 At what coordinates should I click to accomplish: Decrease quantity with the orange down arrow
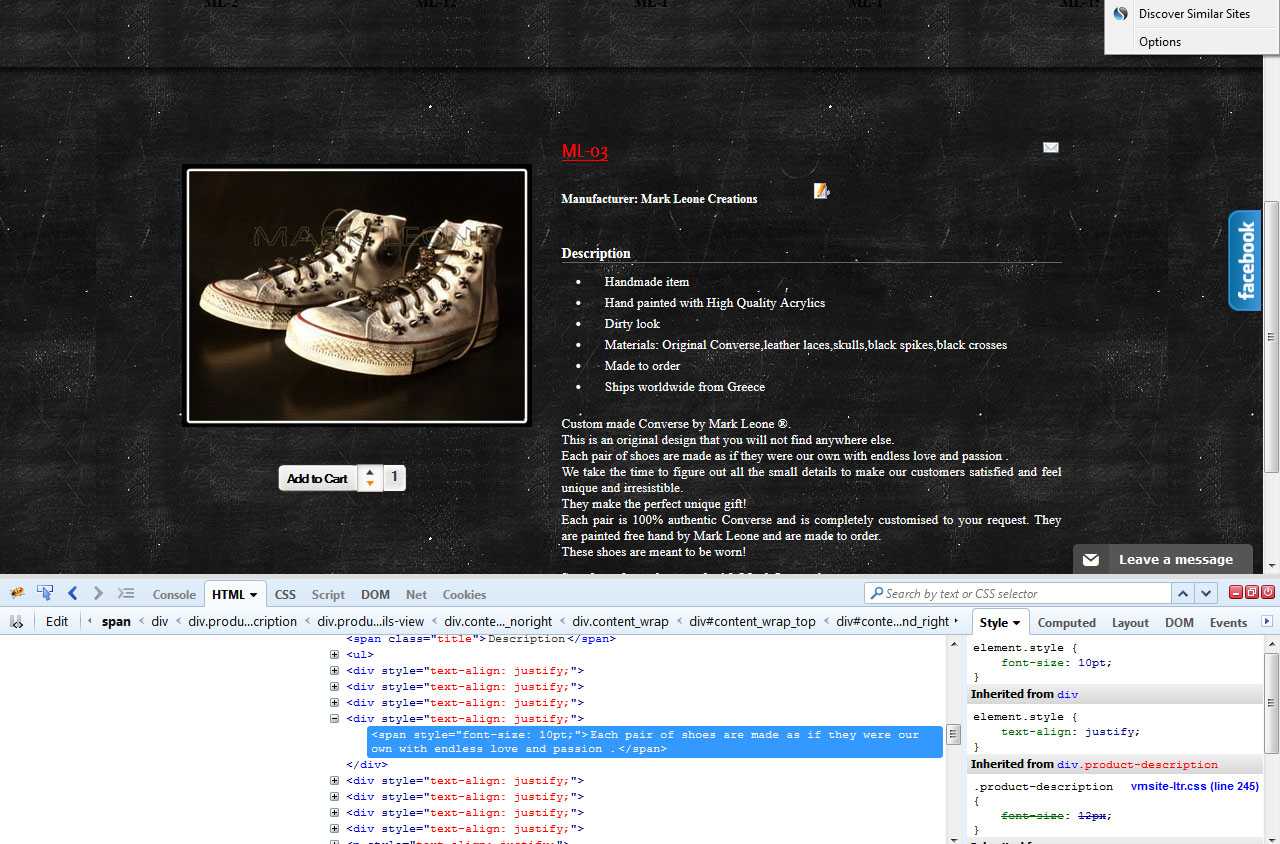pos(370,484)
